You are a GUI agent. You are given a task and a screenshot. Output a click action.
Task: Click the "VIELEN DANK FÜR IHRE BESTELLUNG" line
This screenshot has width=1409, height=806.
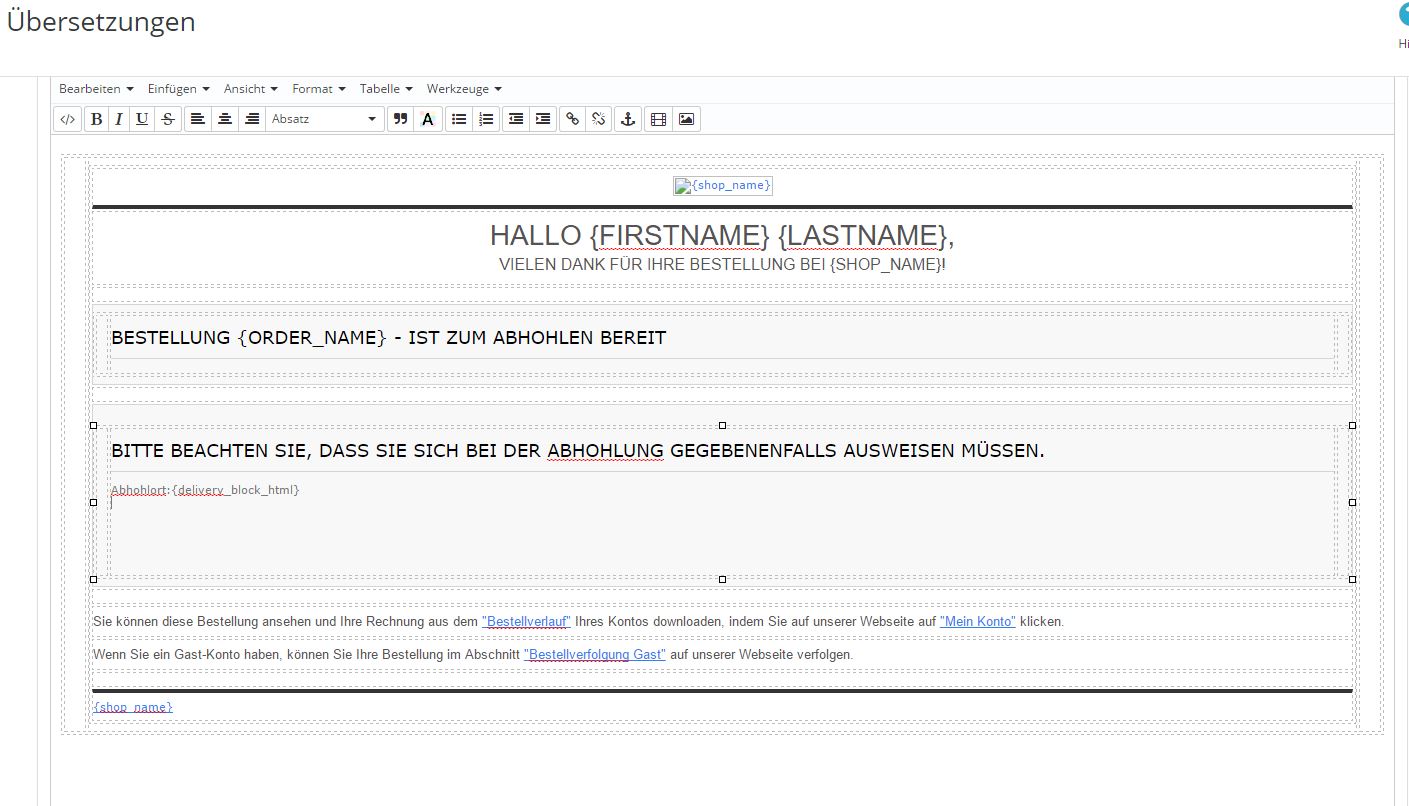coord(722,265)
